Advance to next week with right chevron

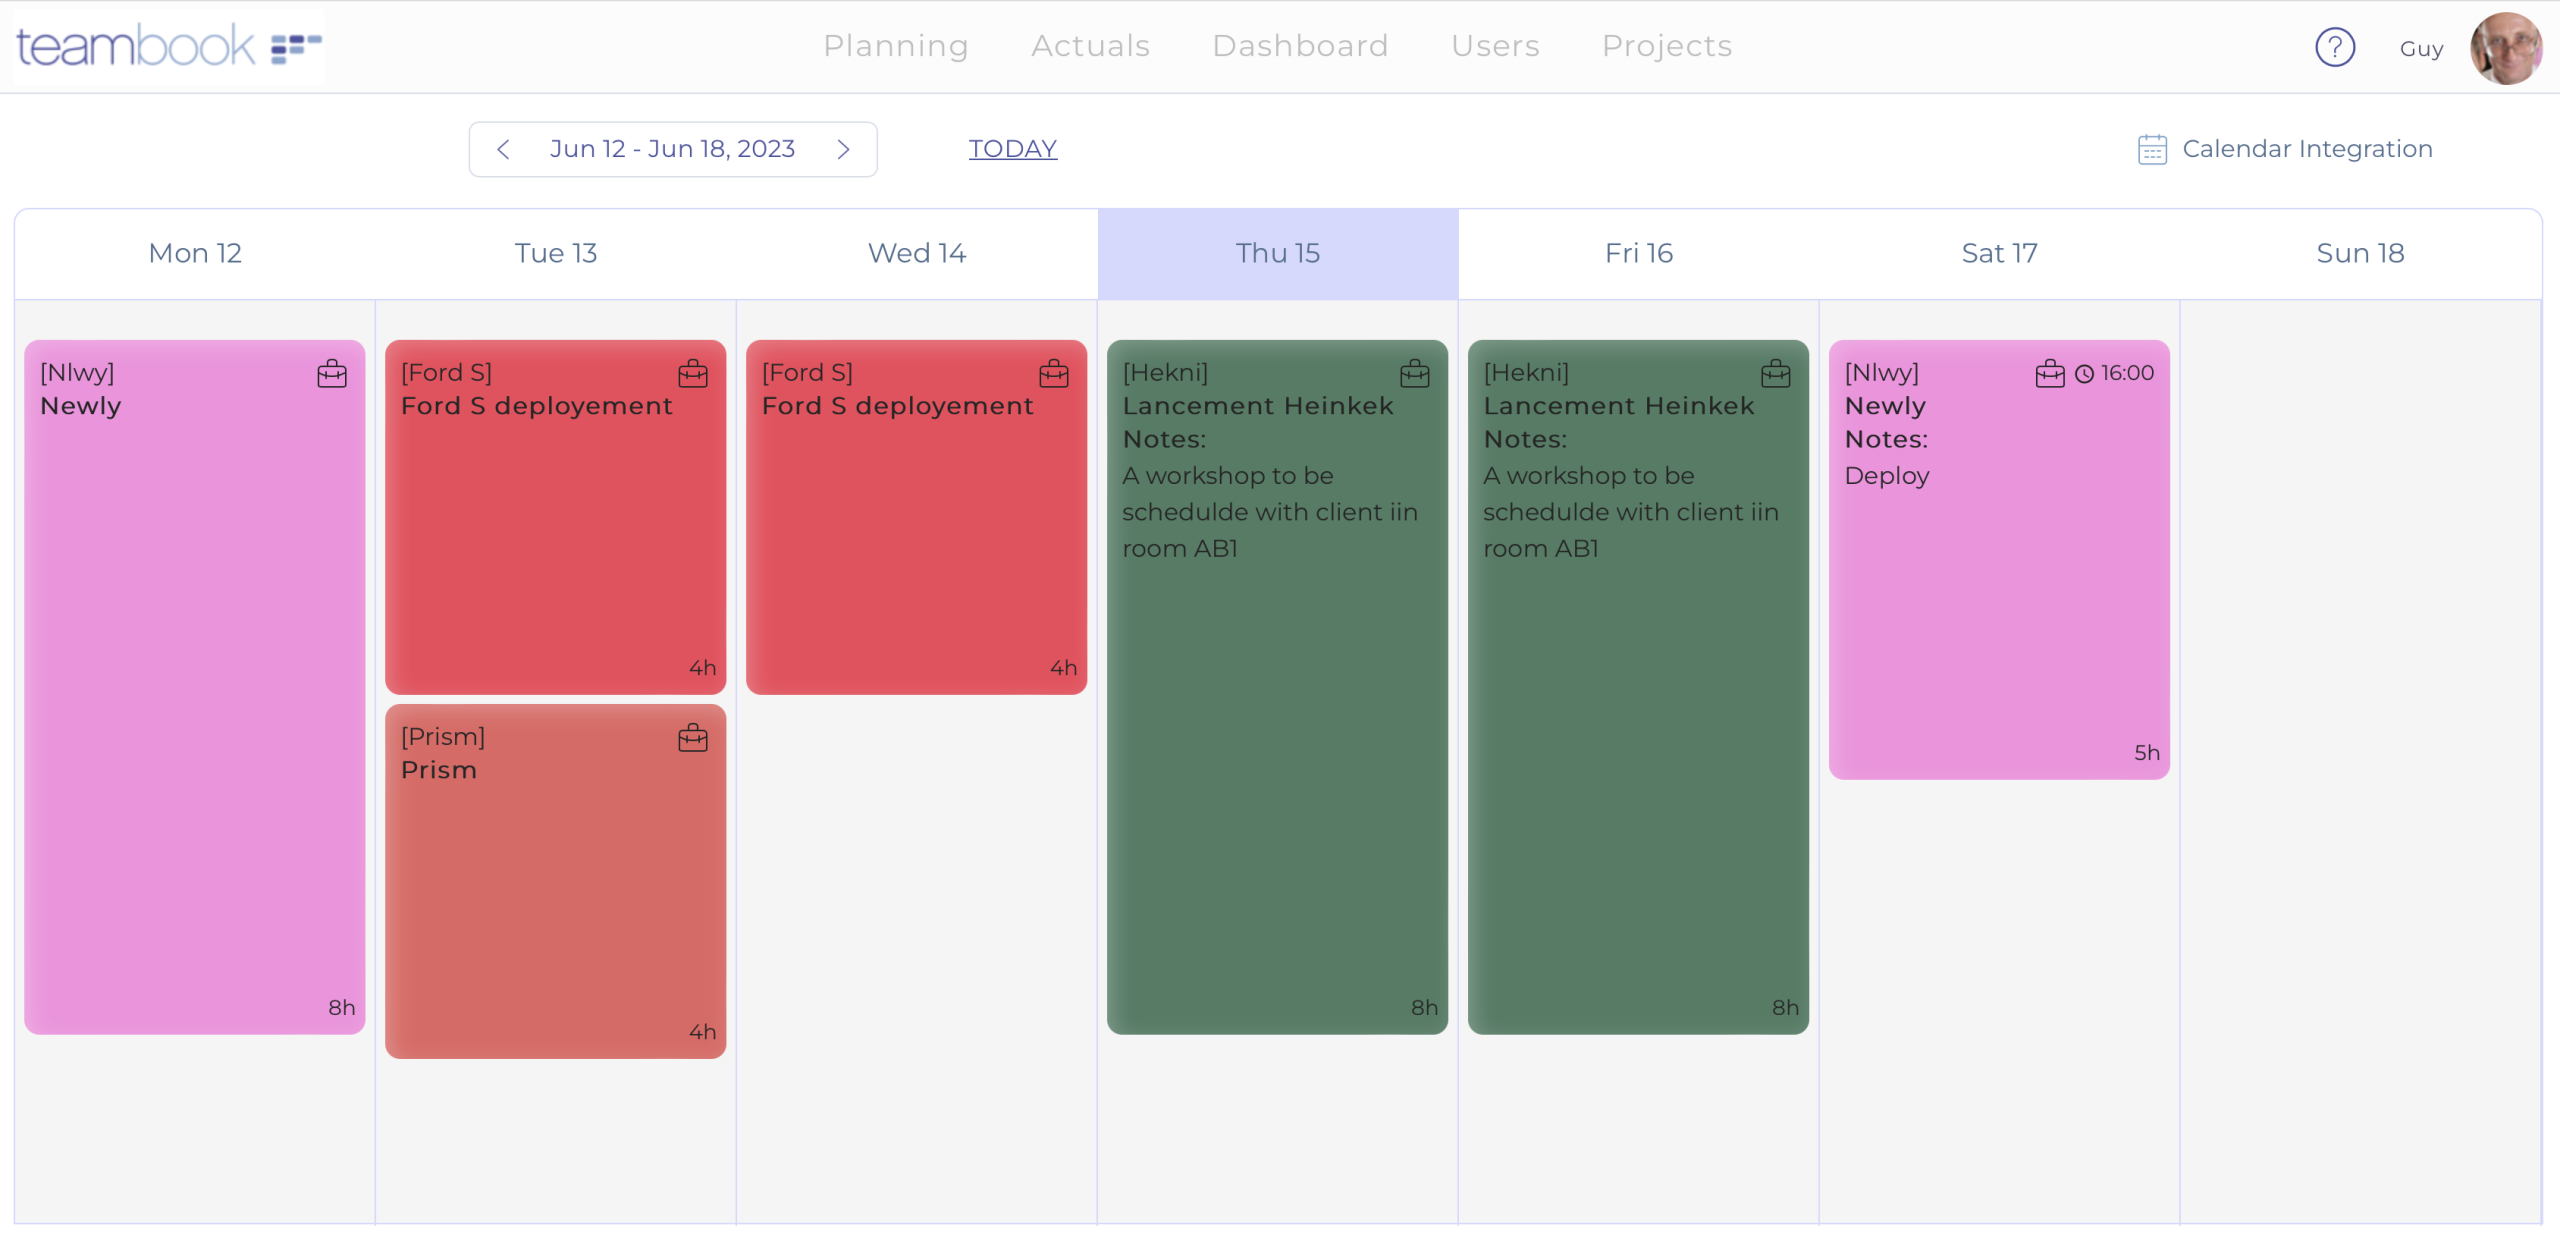843,149
